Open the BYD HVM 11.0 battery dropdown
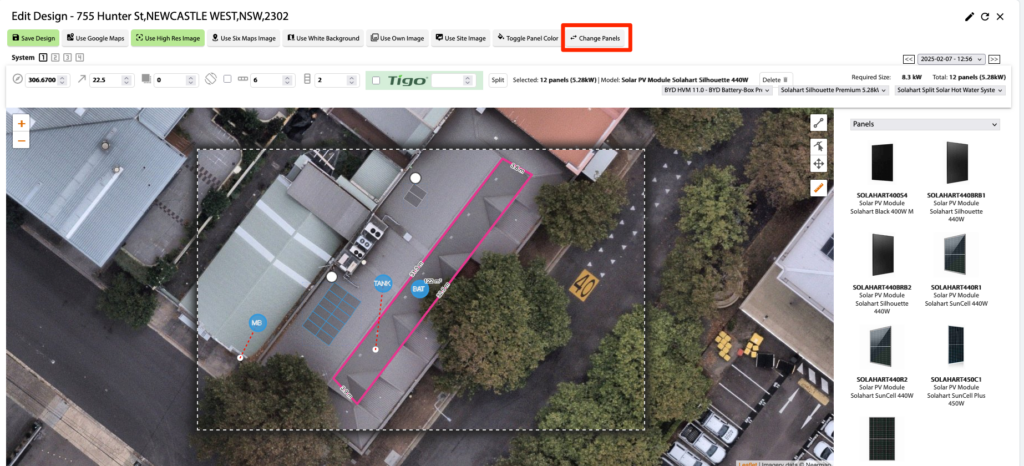The image size is (1024, 466). coord(717,90)
